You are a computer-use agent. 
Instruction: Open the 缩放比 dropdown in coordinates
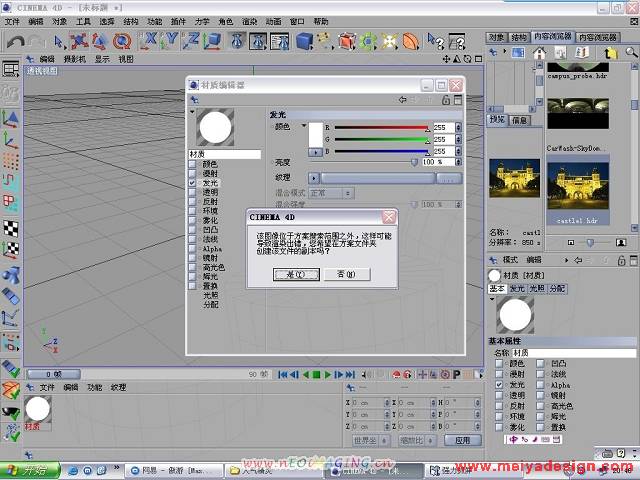coord(417,440)
